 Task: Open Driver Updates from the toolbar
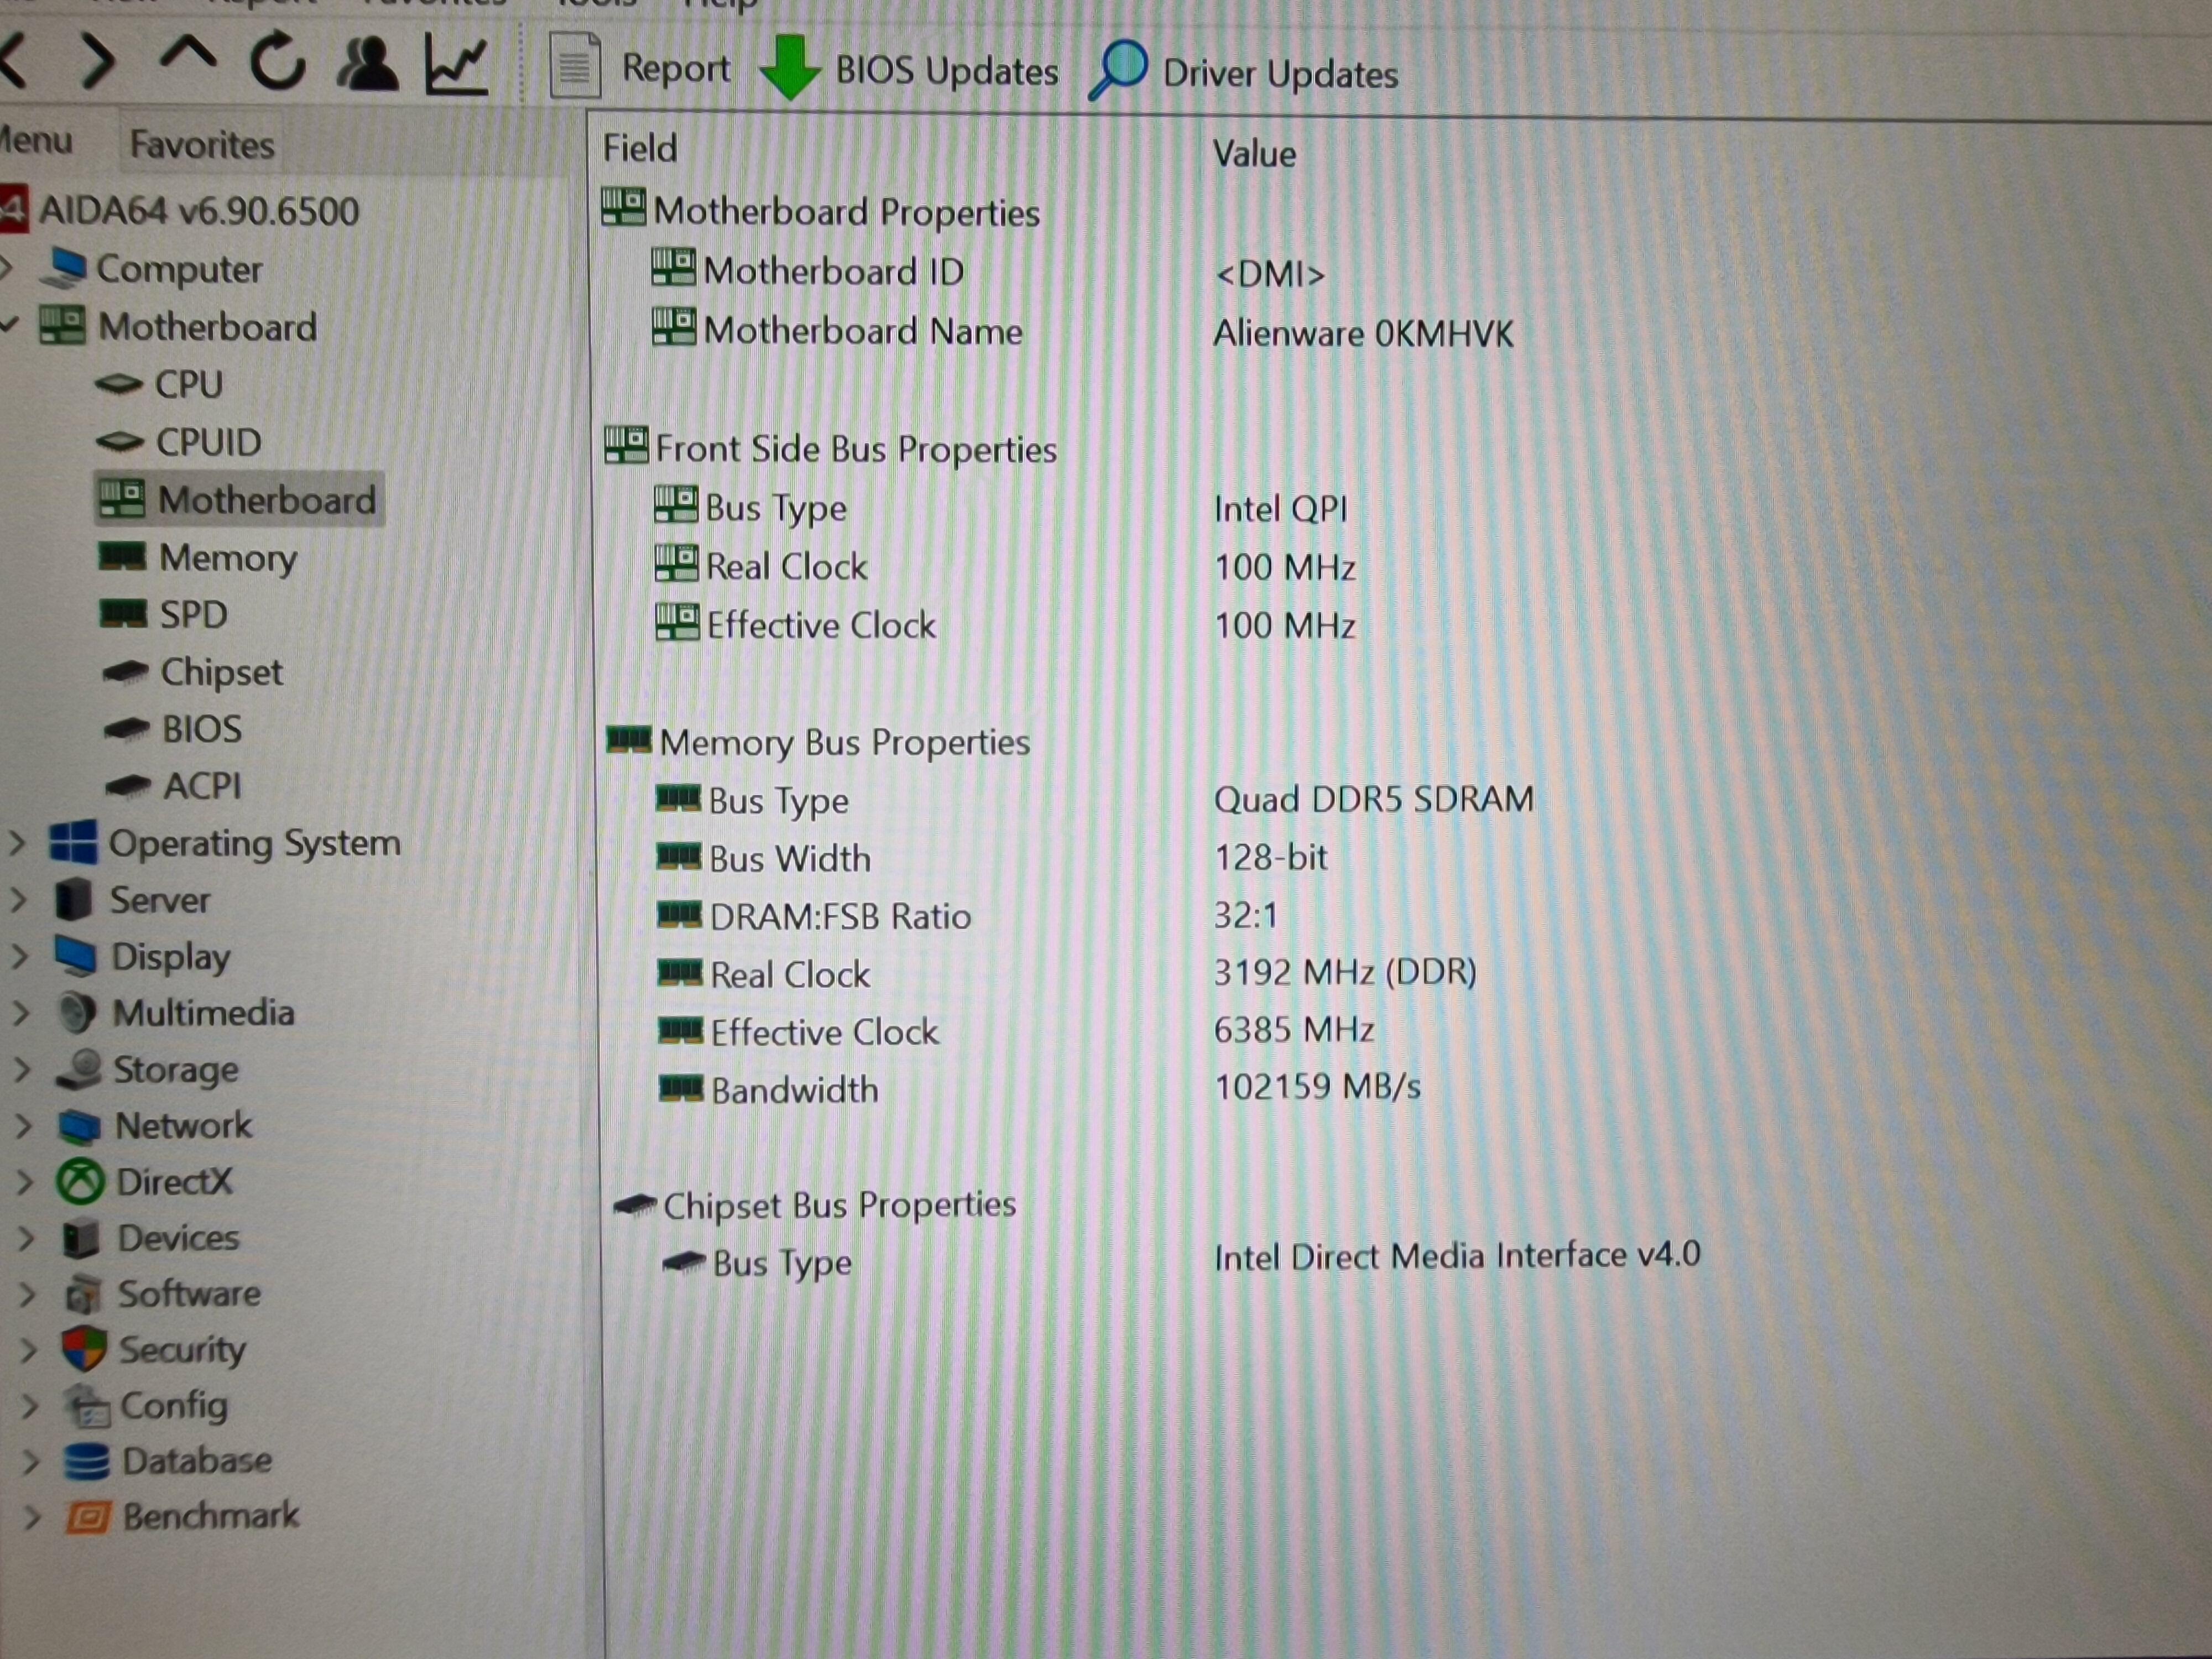coord(1243,72)
